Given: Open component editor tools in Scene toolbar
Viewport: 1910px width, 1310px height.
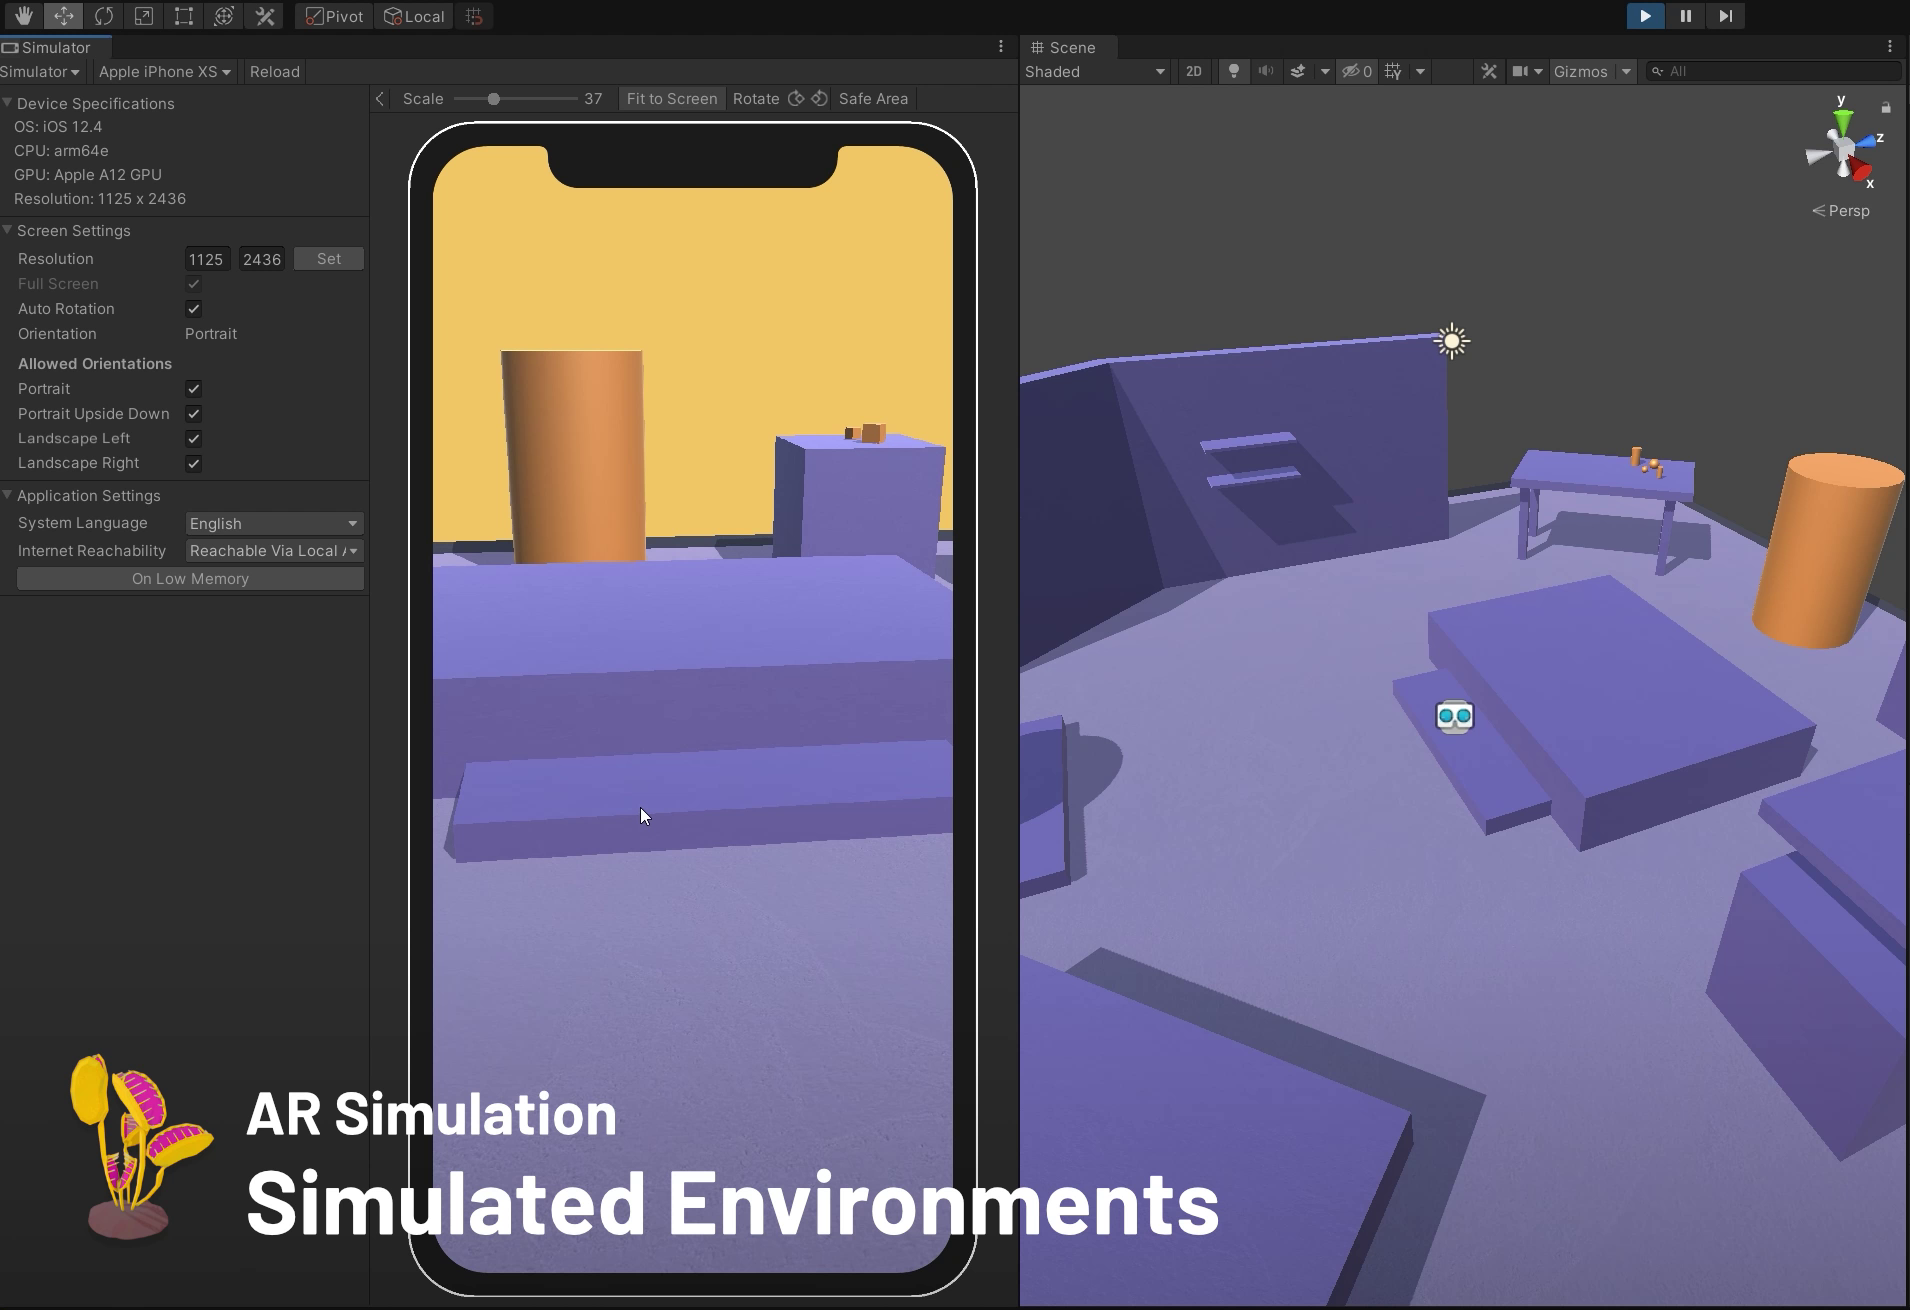Looking at the screenshot, I should pos(1489,71).
